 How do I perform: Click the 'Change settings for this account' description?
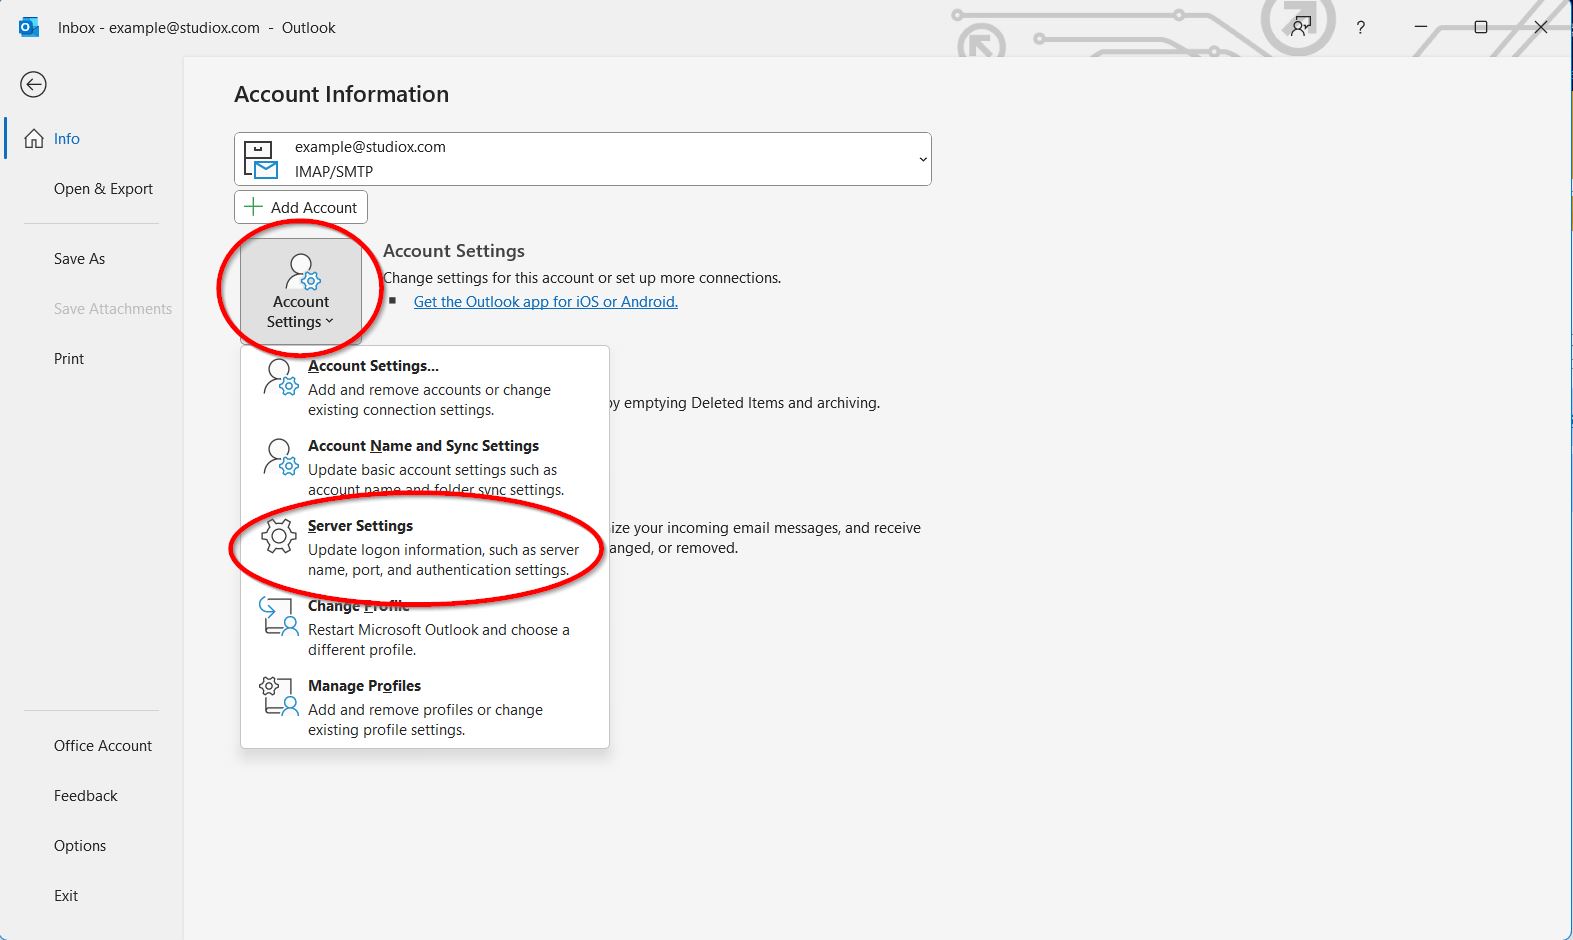pyautogui.click(x=582, y=277)
